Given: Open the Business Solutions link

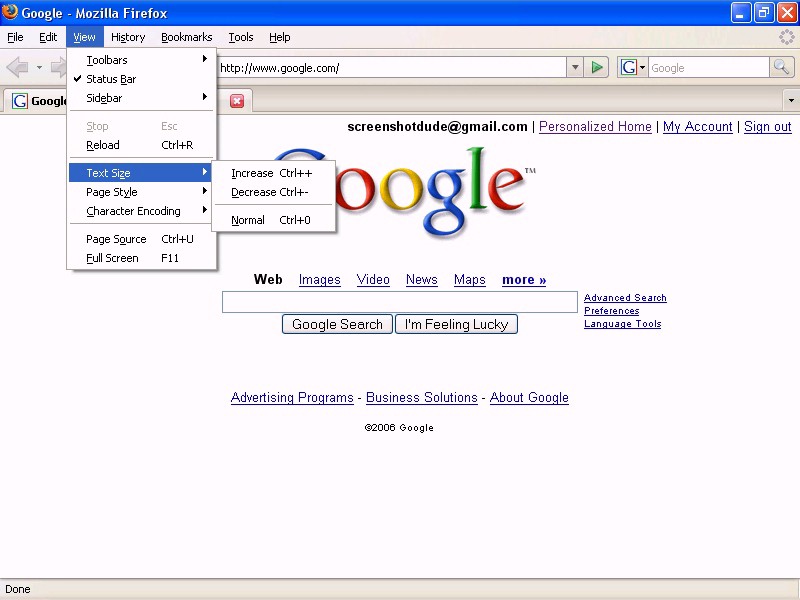Looking at the screenshot, I should [x=422, y=397].
